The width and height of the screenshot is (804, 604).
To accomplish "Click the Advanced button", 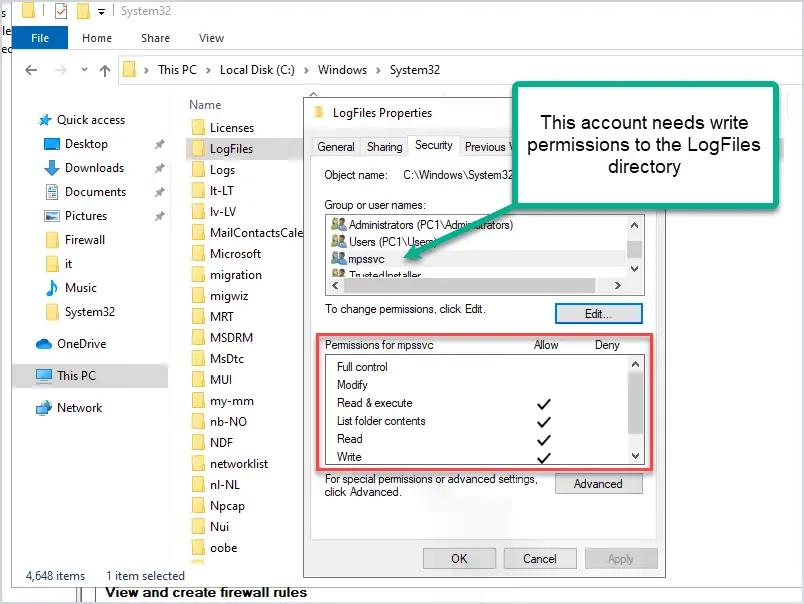I will [x=598, y=484].
